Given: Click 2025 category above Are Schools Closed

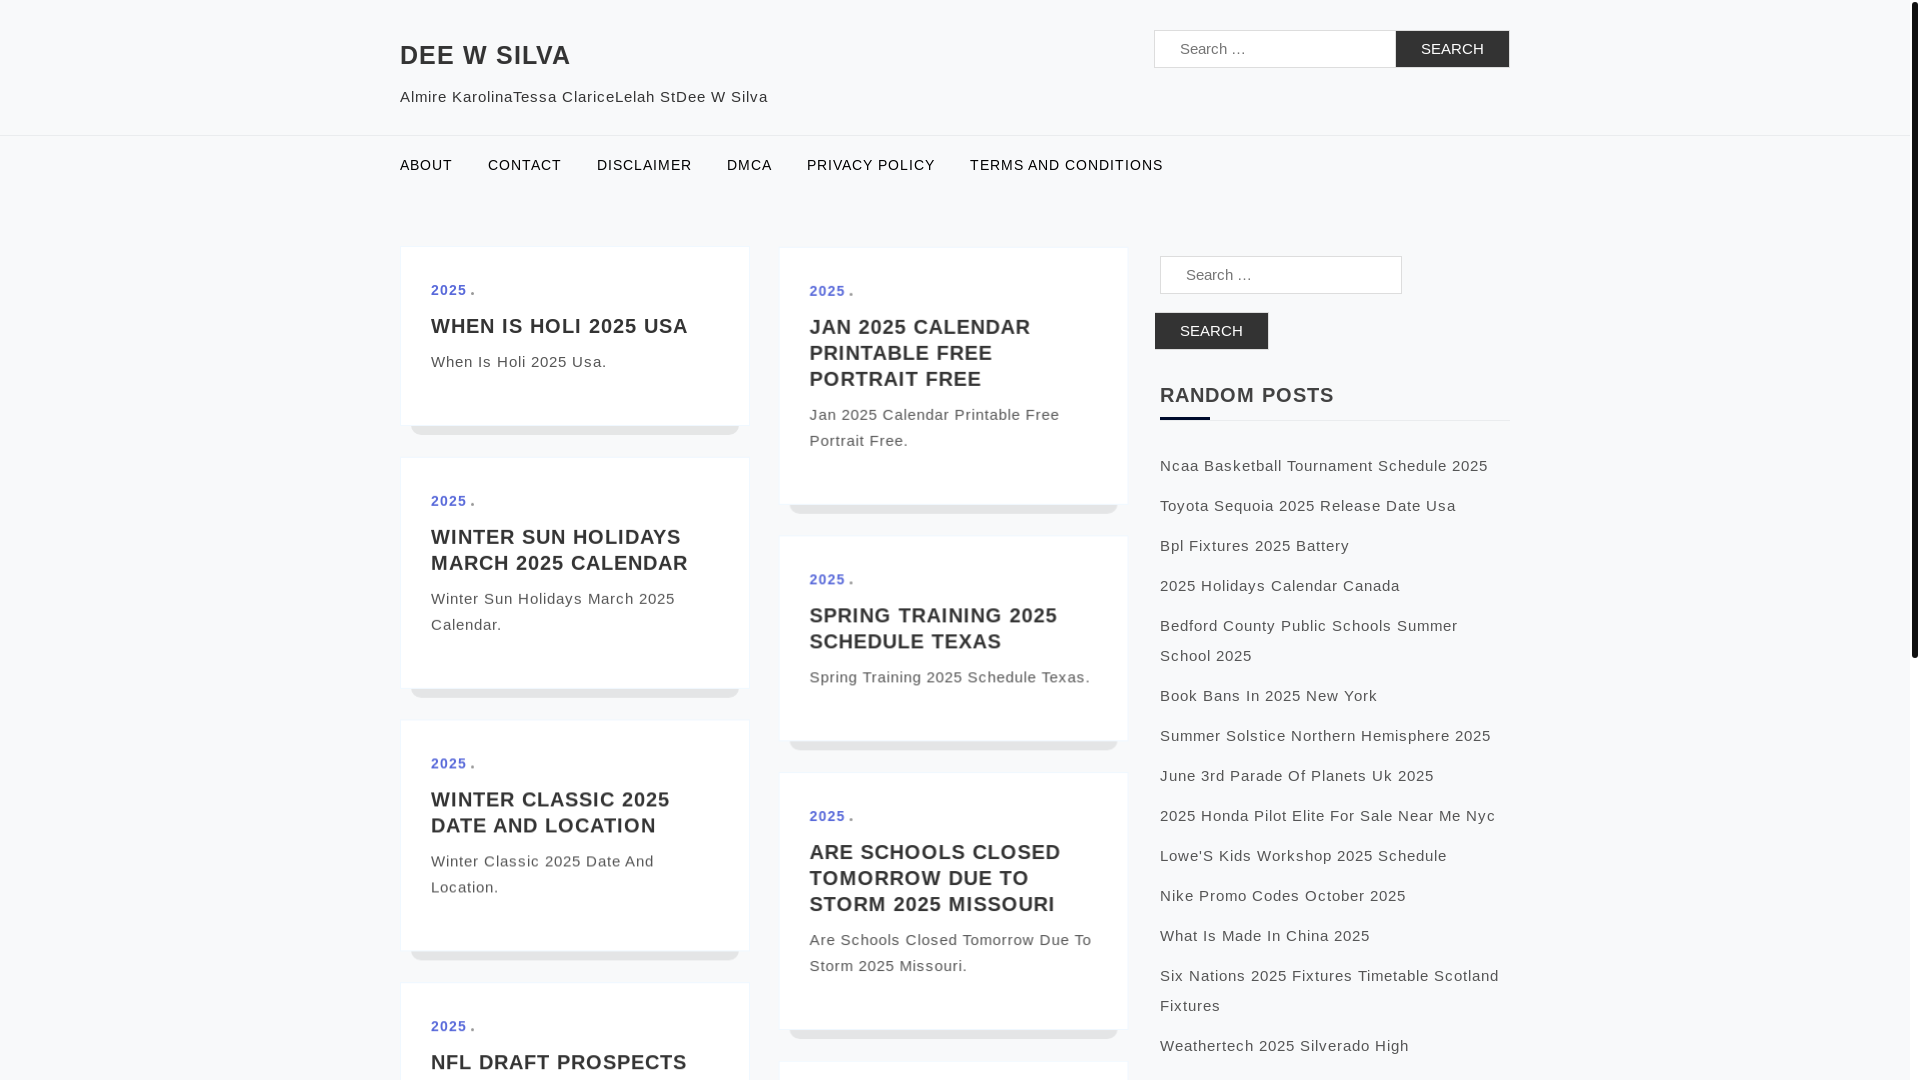Looking at the screenshot, I should (827, 816).
